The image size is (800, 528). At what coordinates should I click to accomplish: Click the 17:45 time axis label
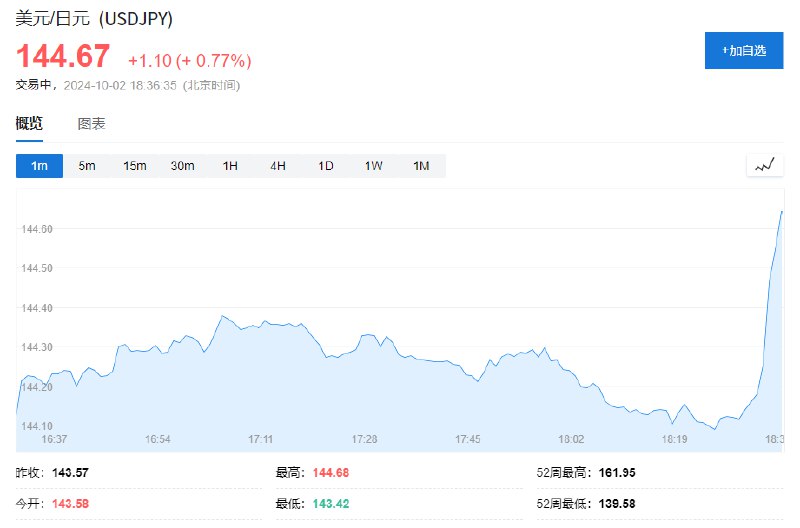[468, 439]
